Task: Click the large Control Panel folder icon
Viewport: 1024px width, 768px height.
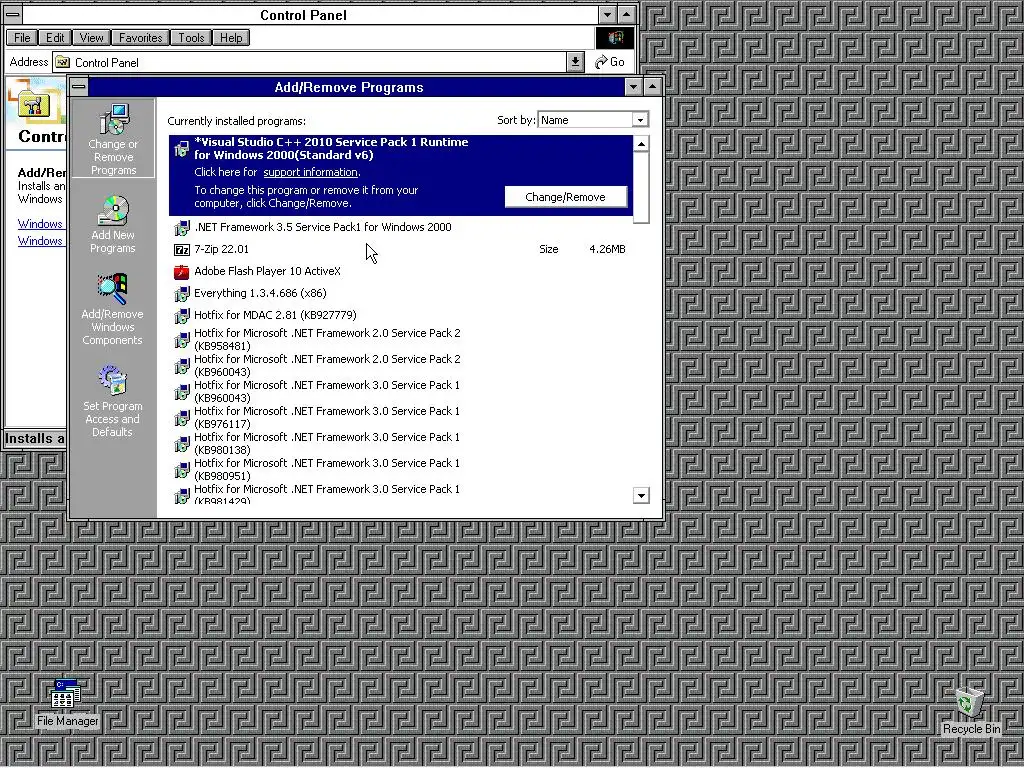Action: pos(34,103)
